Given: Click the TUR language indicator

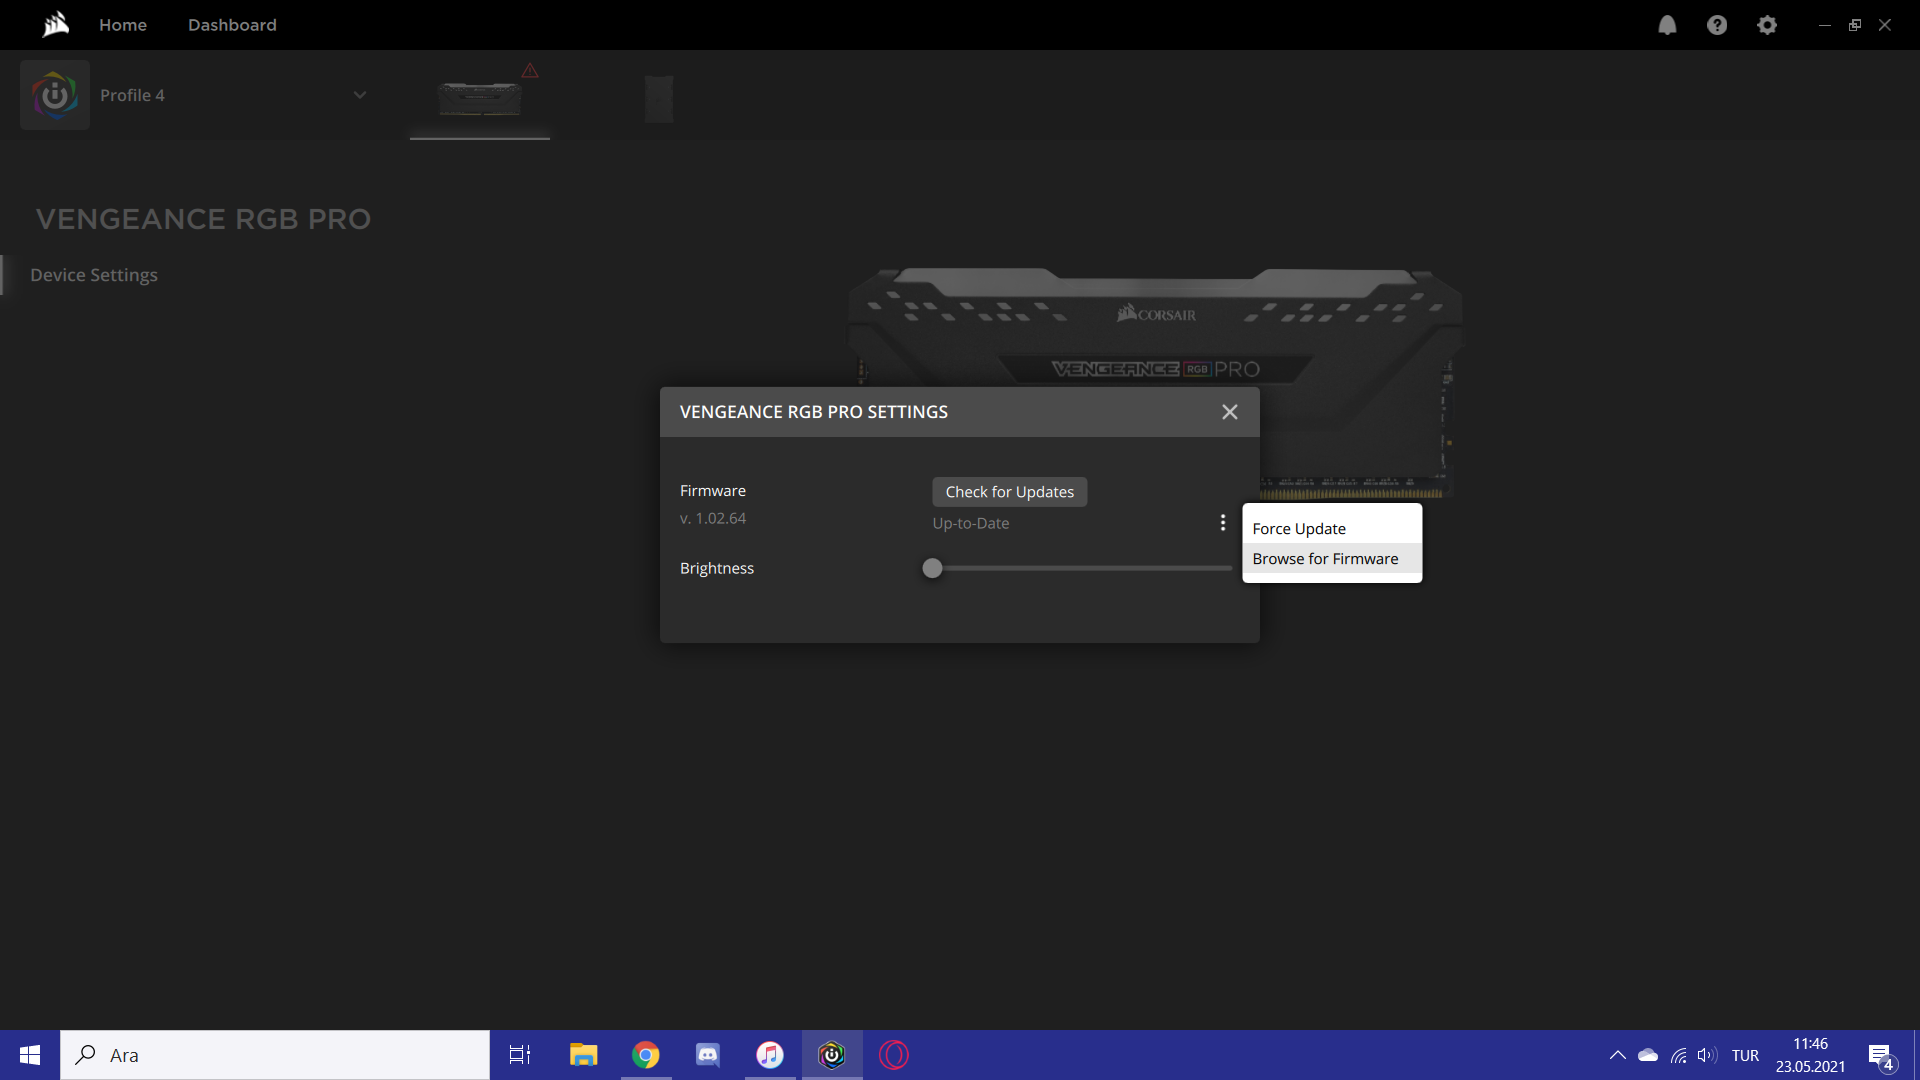Looking at the screenshot, I should [1745, 1055].
